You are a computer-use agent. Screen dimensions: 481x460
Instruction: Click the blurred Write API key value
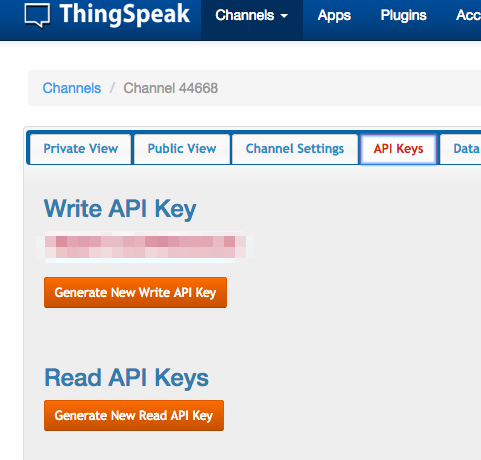(145, 247)
